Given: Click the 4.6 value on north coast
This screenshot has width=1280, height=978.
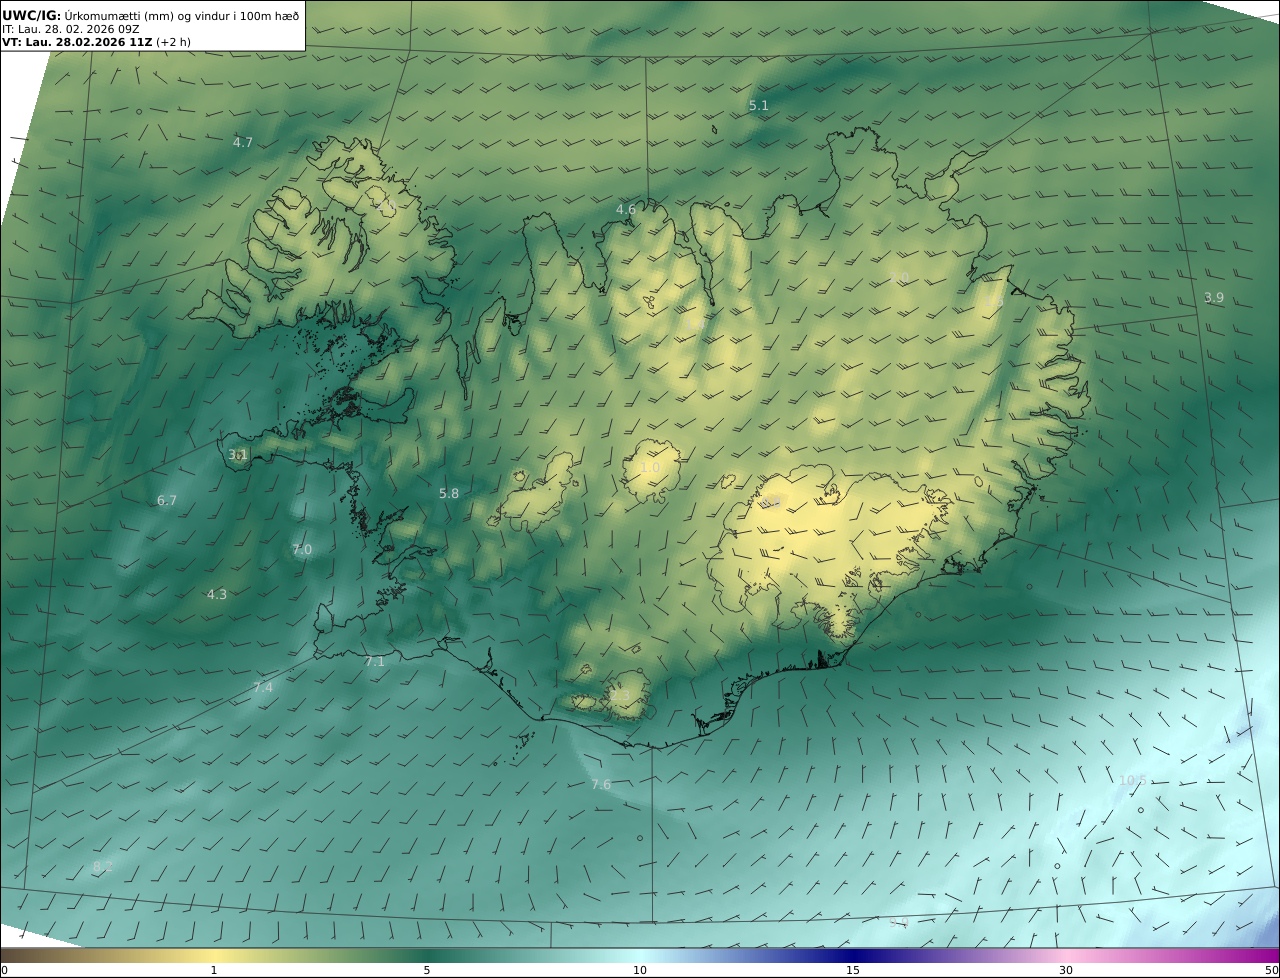Looking at the screenshot, I should (626, 209).
